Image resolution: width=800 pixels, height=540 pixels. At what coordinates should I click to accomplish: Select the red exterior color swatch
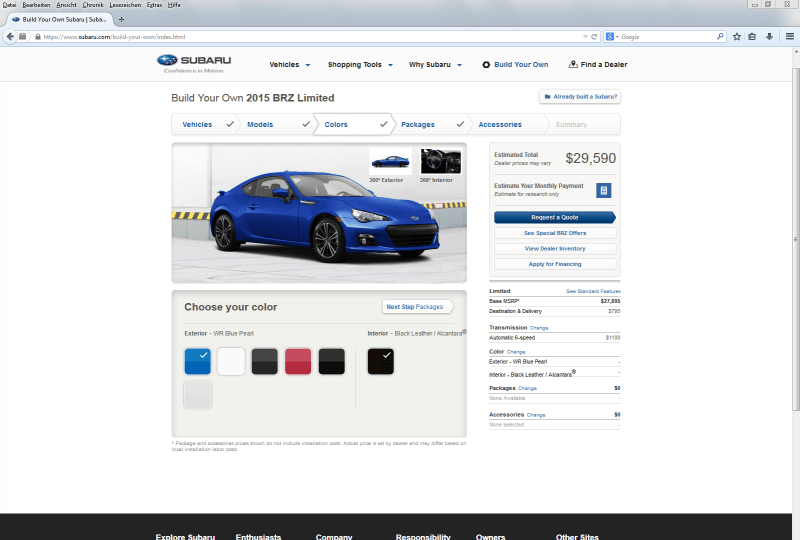click(298, 361)
